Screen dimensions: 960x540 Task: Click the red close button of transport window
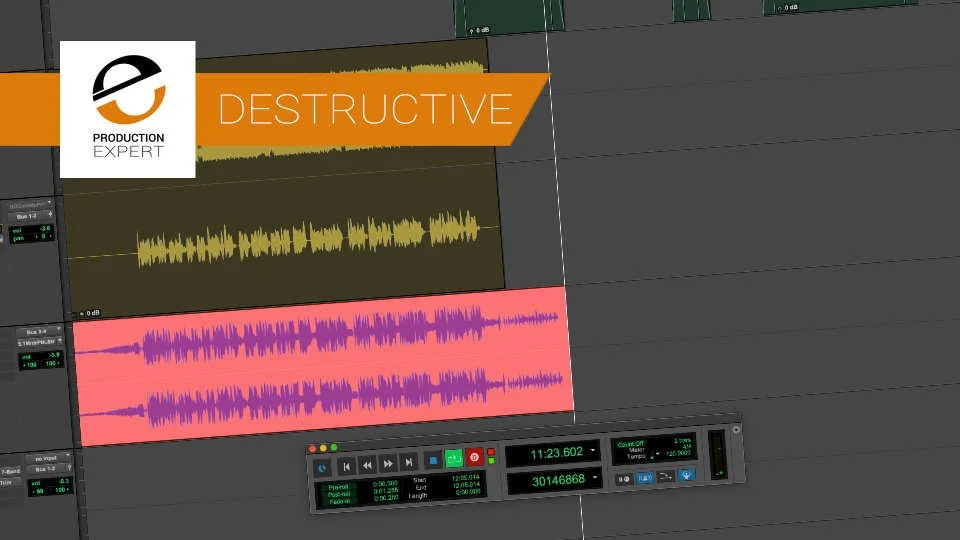312,449
